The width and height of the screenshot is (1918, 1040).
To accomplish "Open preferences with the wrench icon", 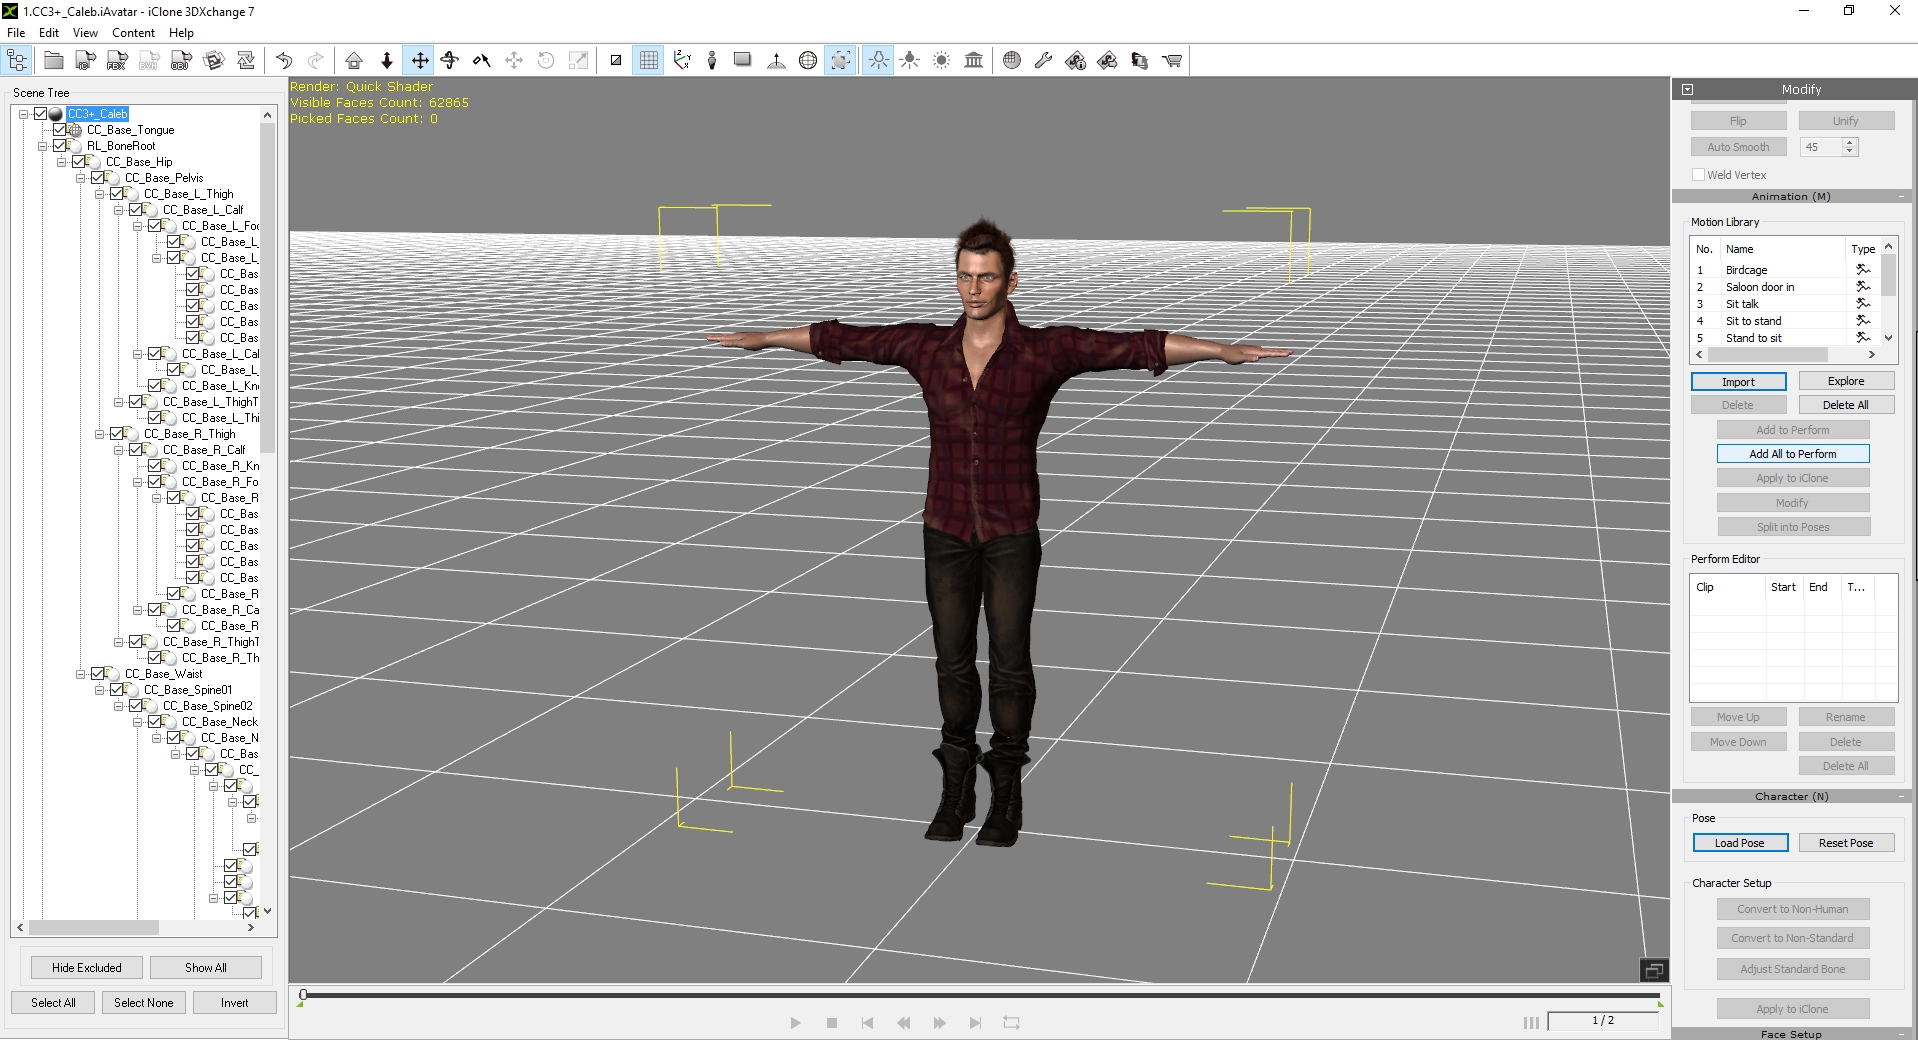I will tap(1043, 61).
